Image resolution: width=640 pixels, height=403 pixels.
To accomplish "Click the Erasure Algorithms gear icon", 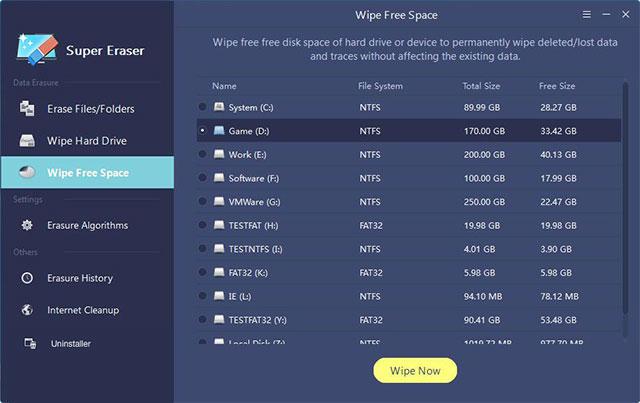I will coord(28,226).
